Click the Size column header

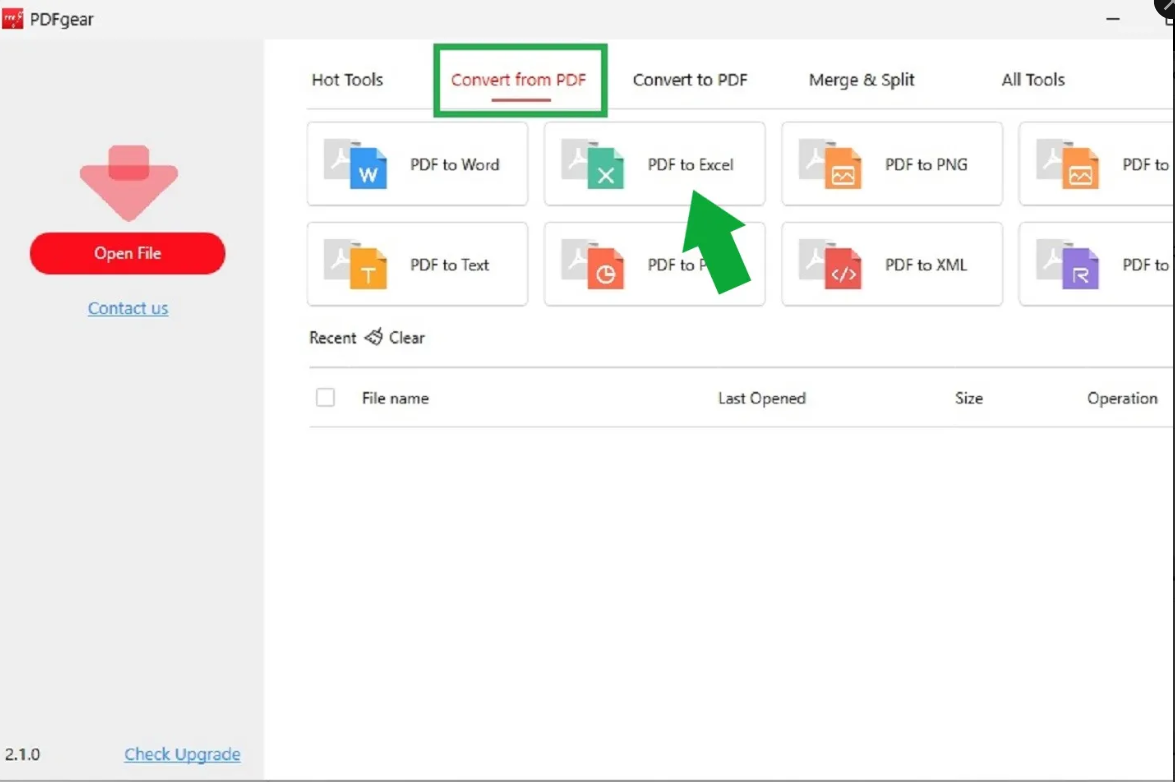(968, 398)
